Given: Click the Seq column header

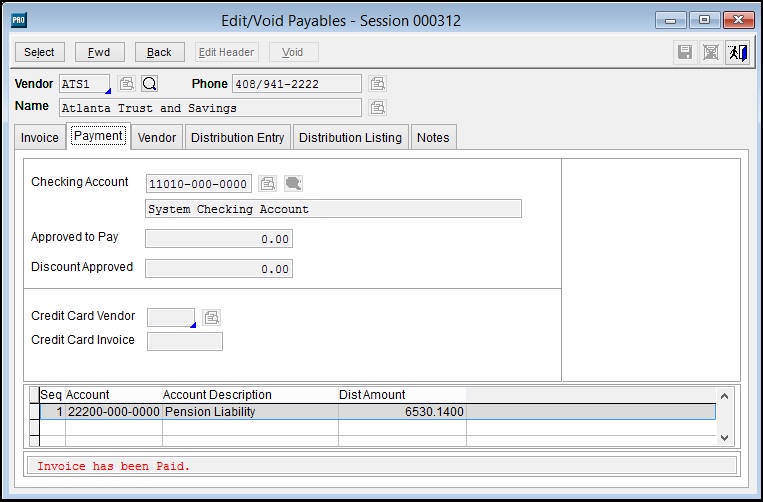Looking at the screenshot, I should 52,394.
